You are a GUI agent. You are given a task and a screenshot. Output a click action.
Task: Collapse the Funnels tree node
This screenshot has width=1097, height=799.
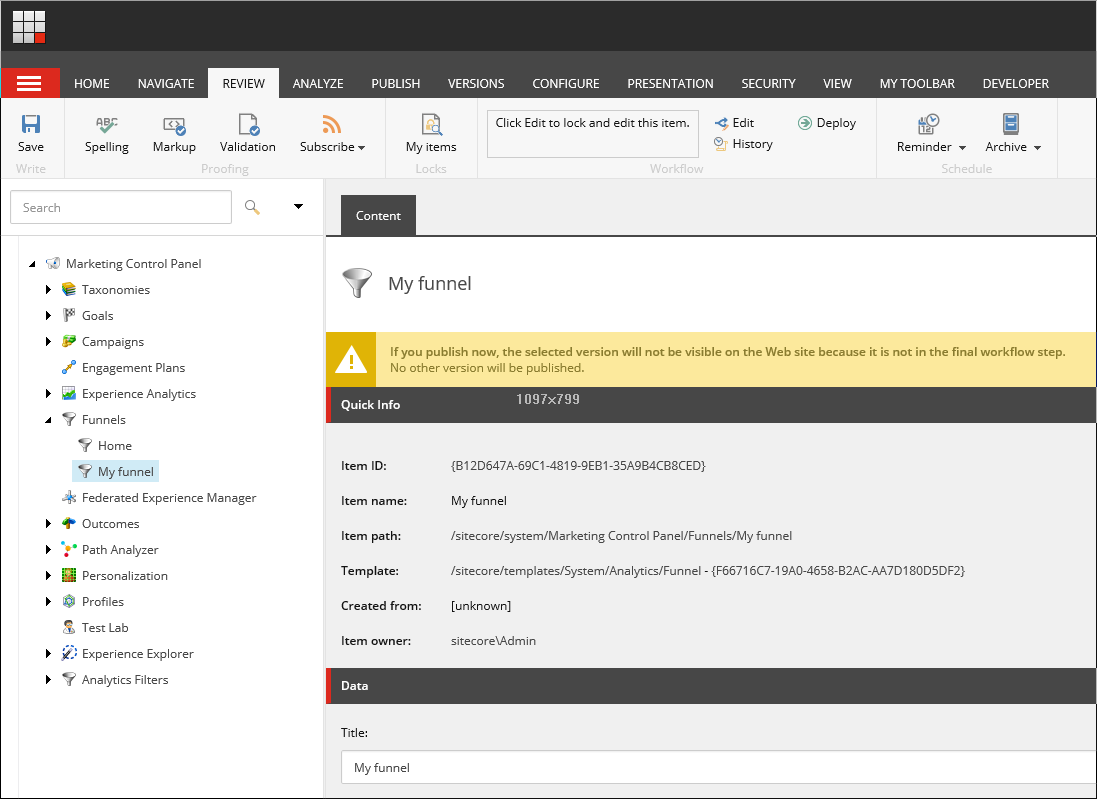pos(48,420)
